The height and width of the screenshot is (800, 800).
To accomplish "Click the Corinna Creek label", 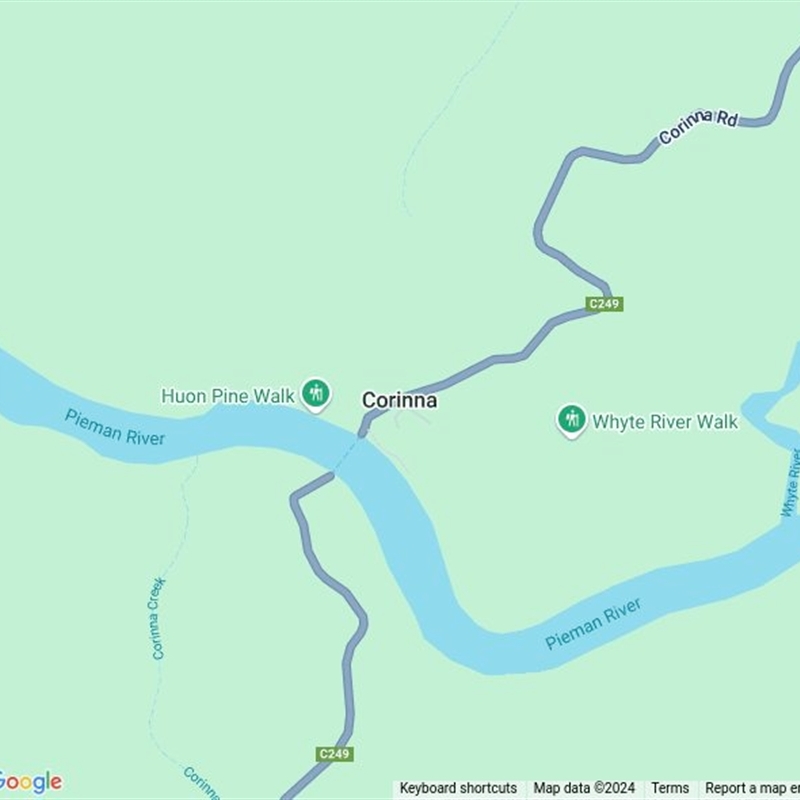I will (156, 618).
